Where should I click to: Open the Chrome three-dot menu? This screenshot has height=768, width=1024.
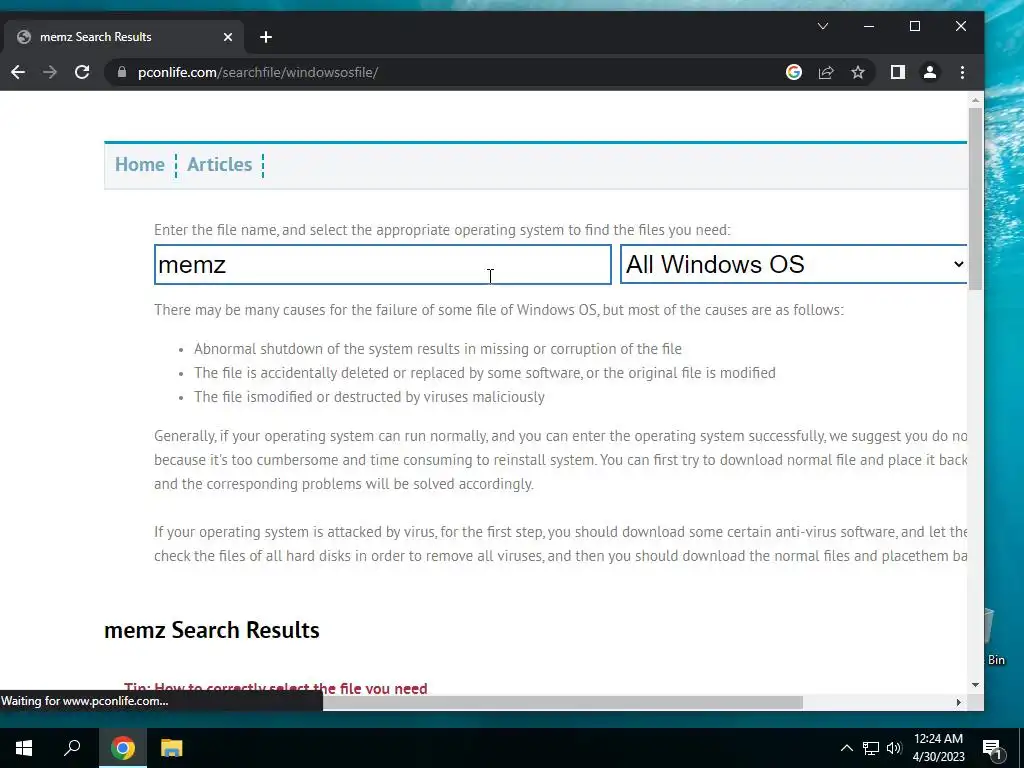962,72
